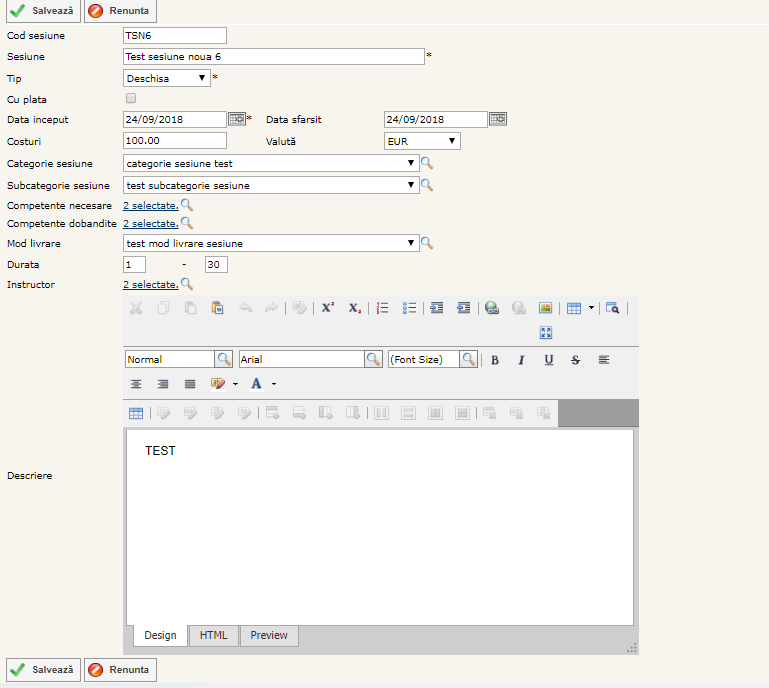Viewport: 769px width, 688px height.
Task: Switch to the Preview editor tab
Action: click(269, 636)
